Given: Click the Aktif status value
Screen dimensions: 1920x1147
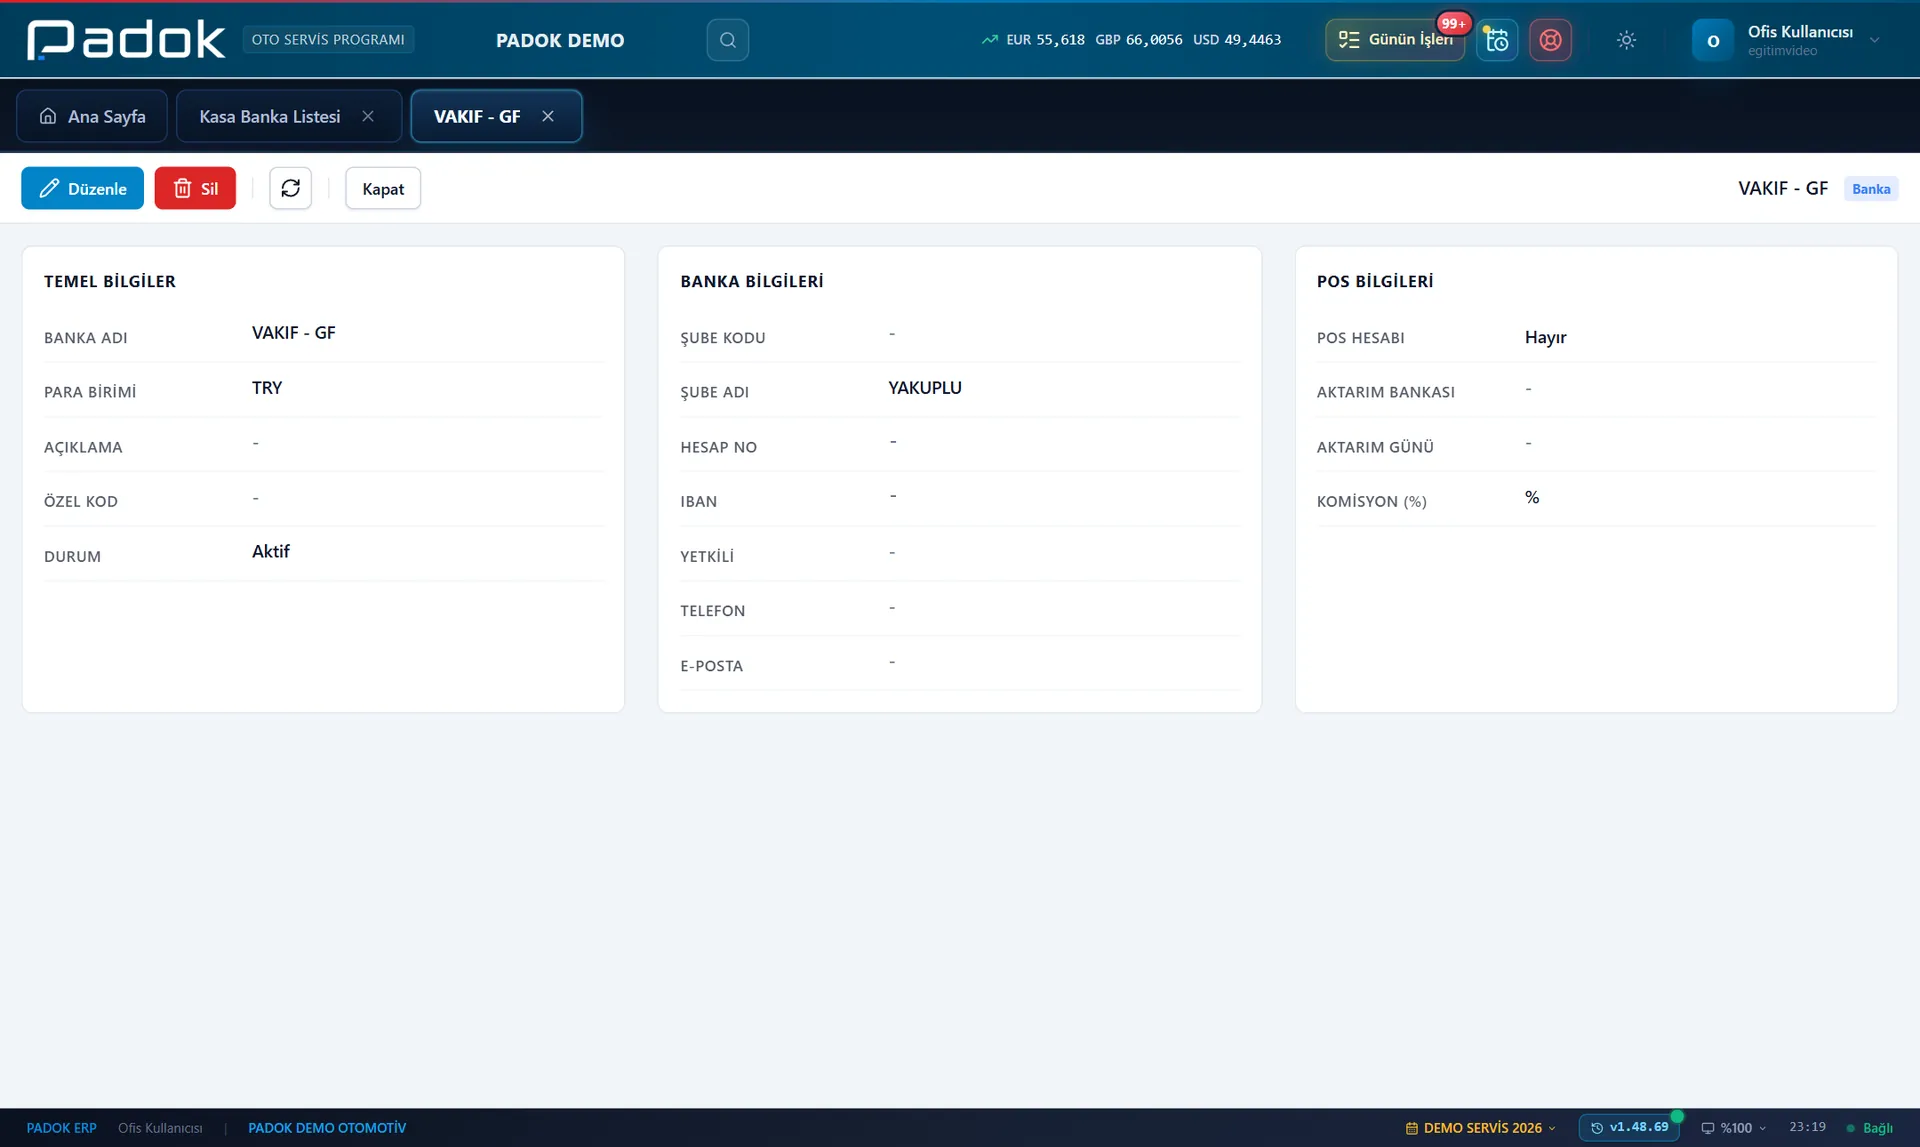Looking at the screenshot, I should click(x=271, y=551).
